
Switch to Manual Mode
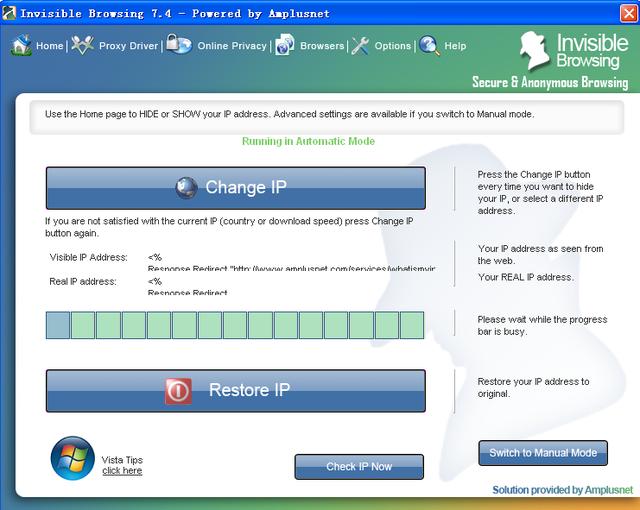(x=543, y=453)
